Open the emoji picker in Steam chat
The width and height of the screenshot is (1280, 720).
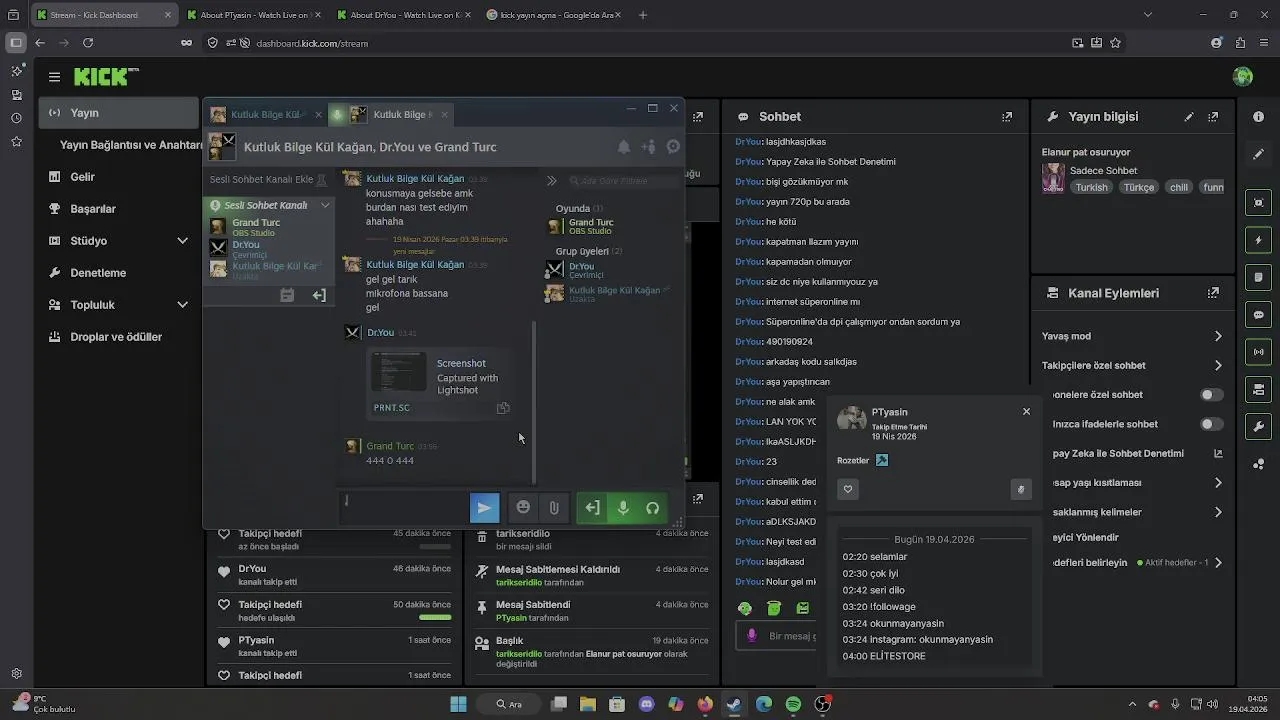click(x=523, y=508)
